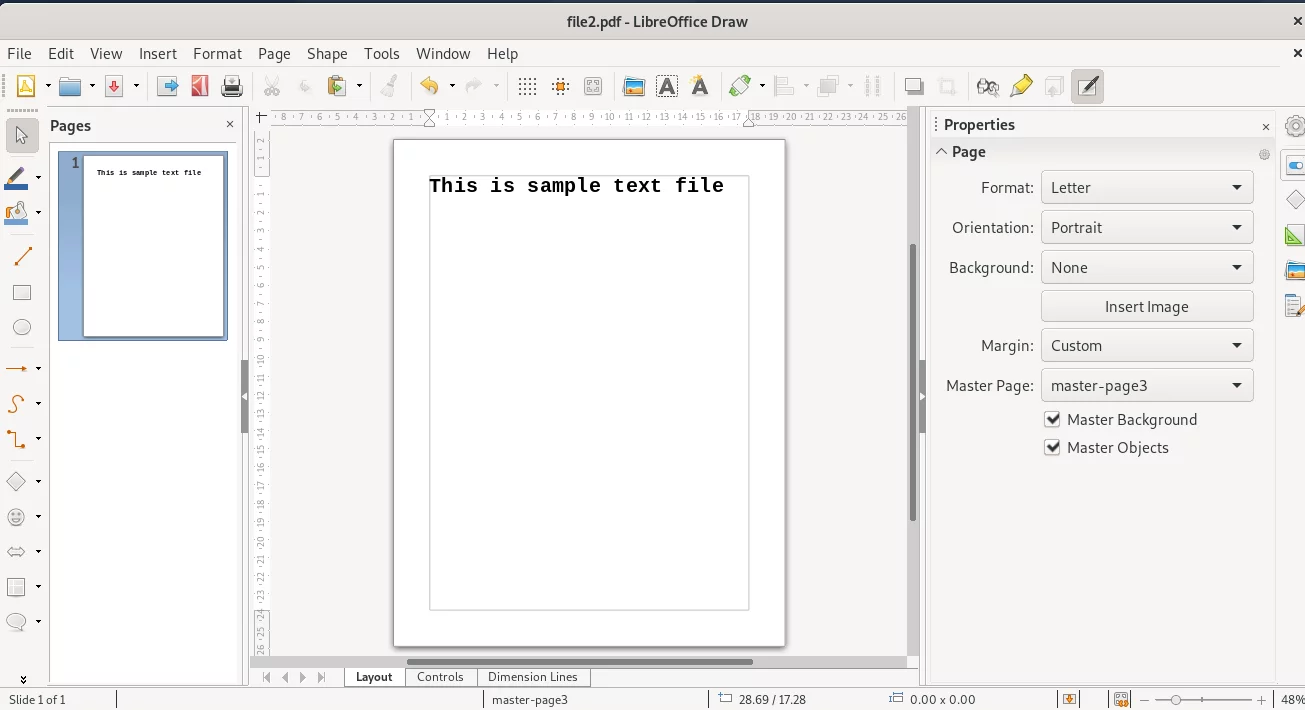Click the Toggle Point Edit Mode icon
The image size is (1305, 710).
[988, 86]
